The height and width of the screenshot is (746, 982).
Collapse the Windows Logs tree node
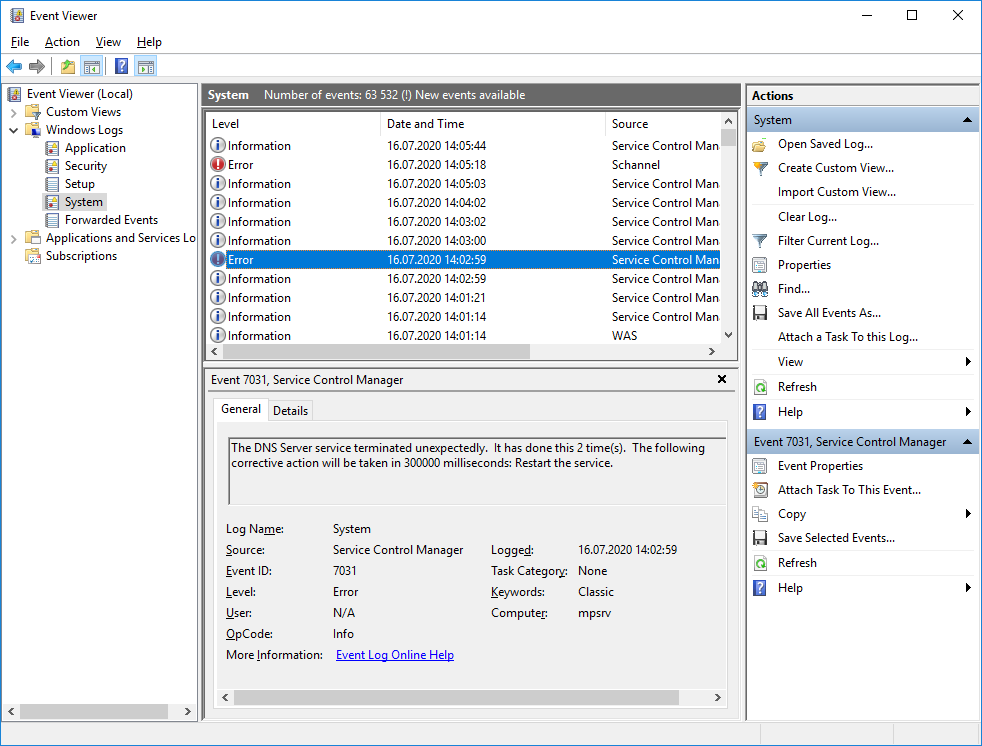pyautogui.click(x=14, y=130)
